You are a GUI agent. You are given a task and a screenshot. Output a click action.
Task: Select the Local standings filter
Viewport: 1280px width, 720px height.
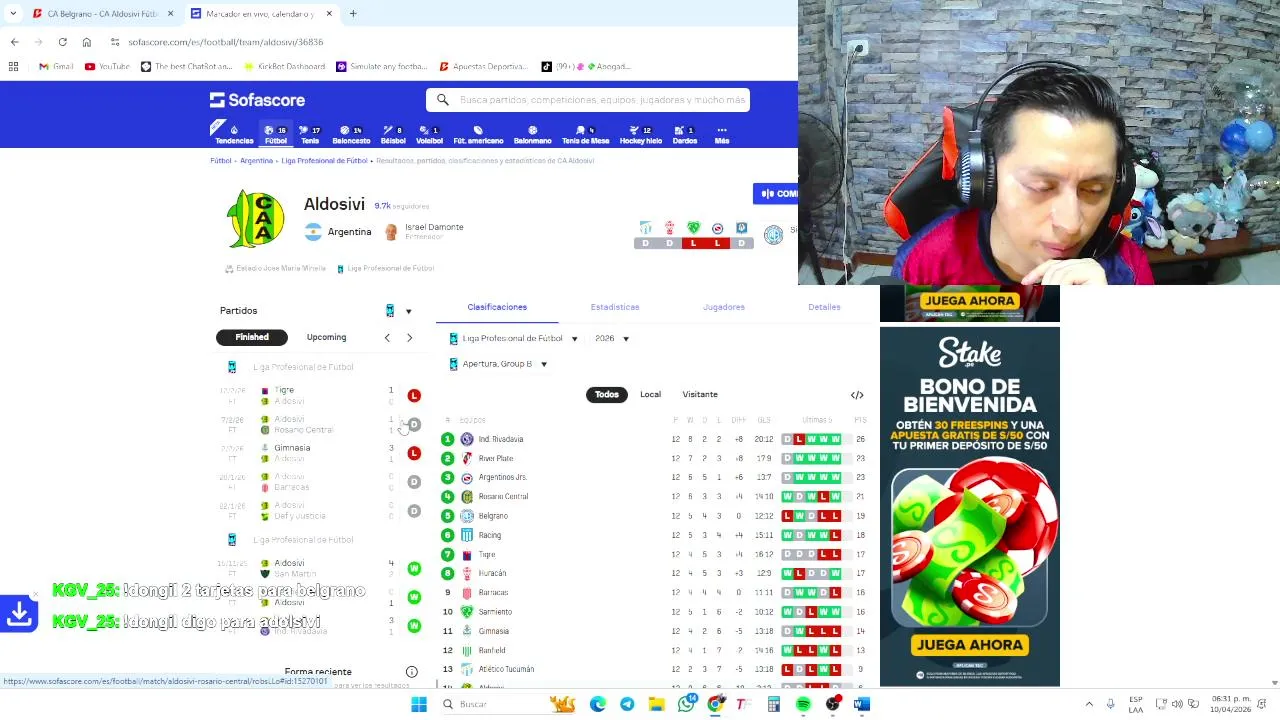click(650, 395)
